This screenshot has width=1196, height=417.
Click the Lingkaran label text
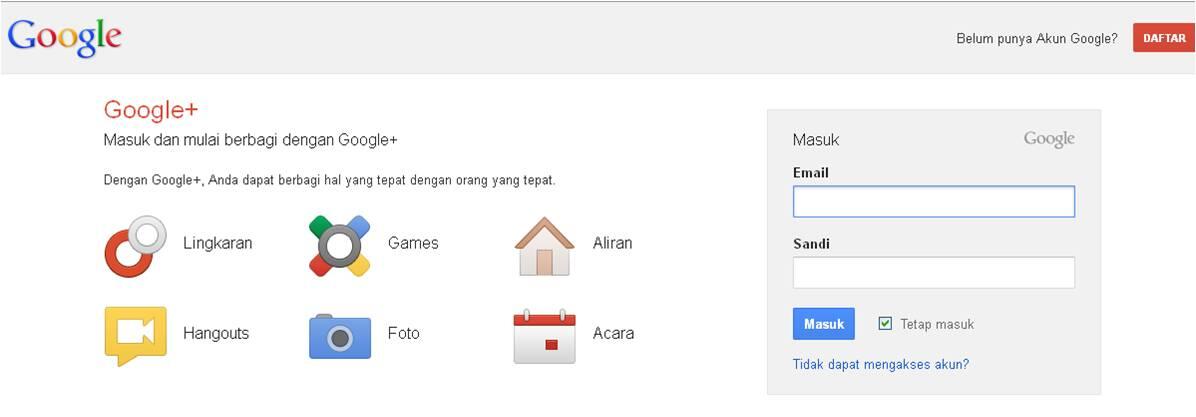[x=217, y=243]
